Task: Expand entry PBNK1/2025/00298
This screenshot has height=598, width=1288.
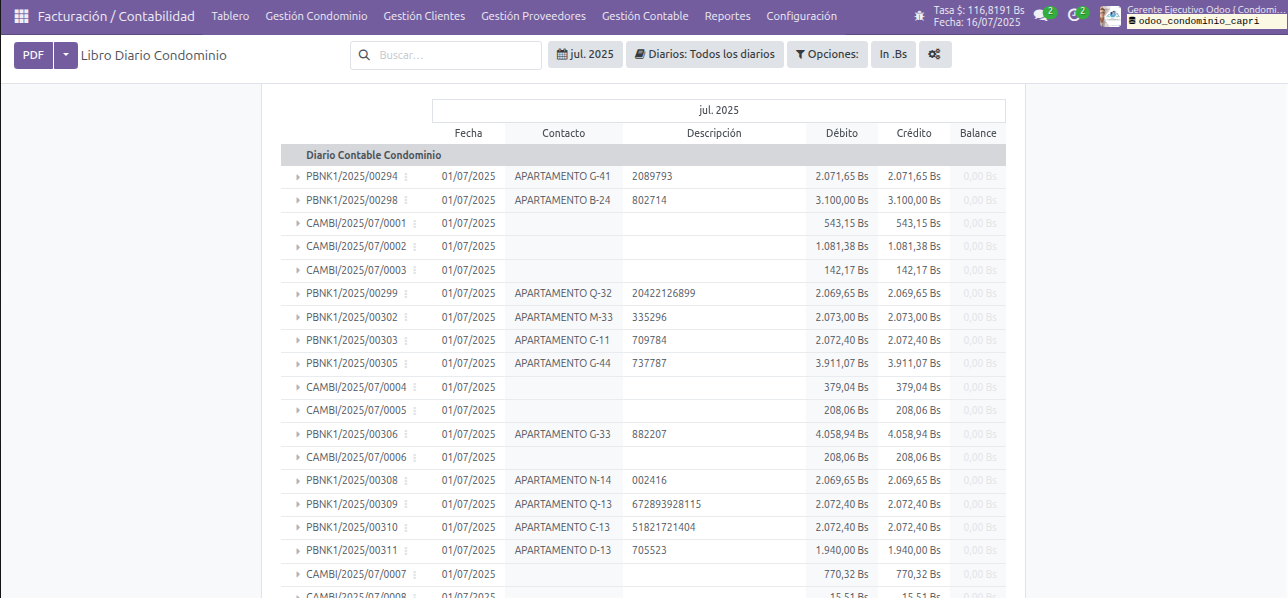Action: pyautogui.click(x=297, y=200)
